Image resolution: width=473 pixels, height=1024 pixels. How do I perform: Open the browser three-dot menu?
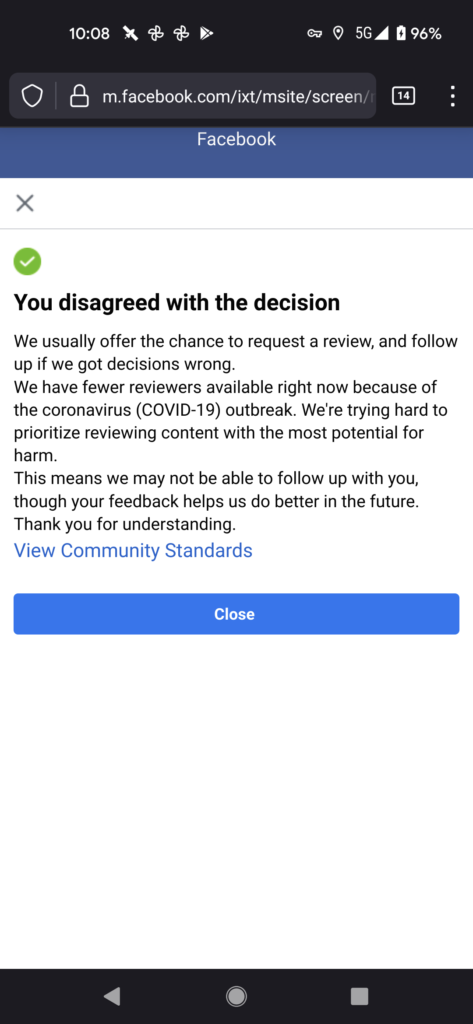(x=452, y=97)
